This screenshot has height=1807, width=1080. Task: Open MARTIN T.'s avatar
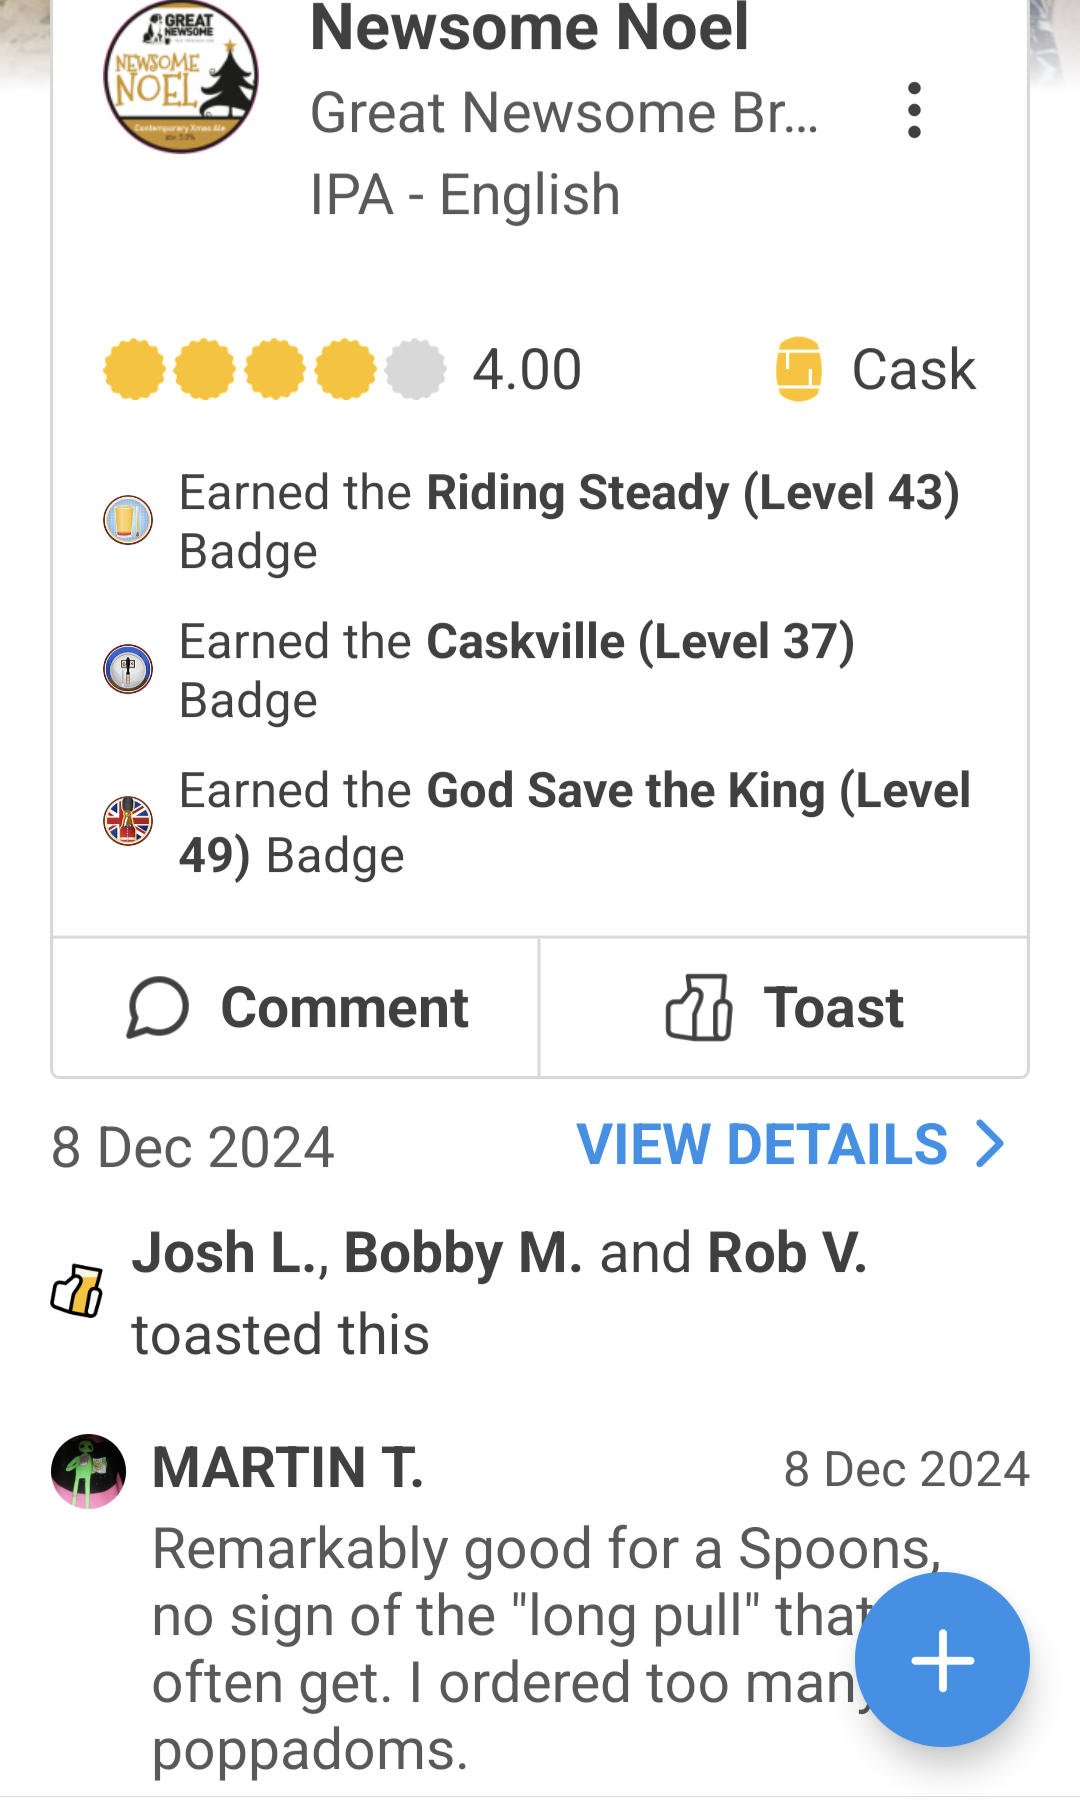[89, 1471]
